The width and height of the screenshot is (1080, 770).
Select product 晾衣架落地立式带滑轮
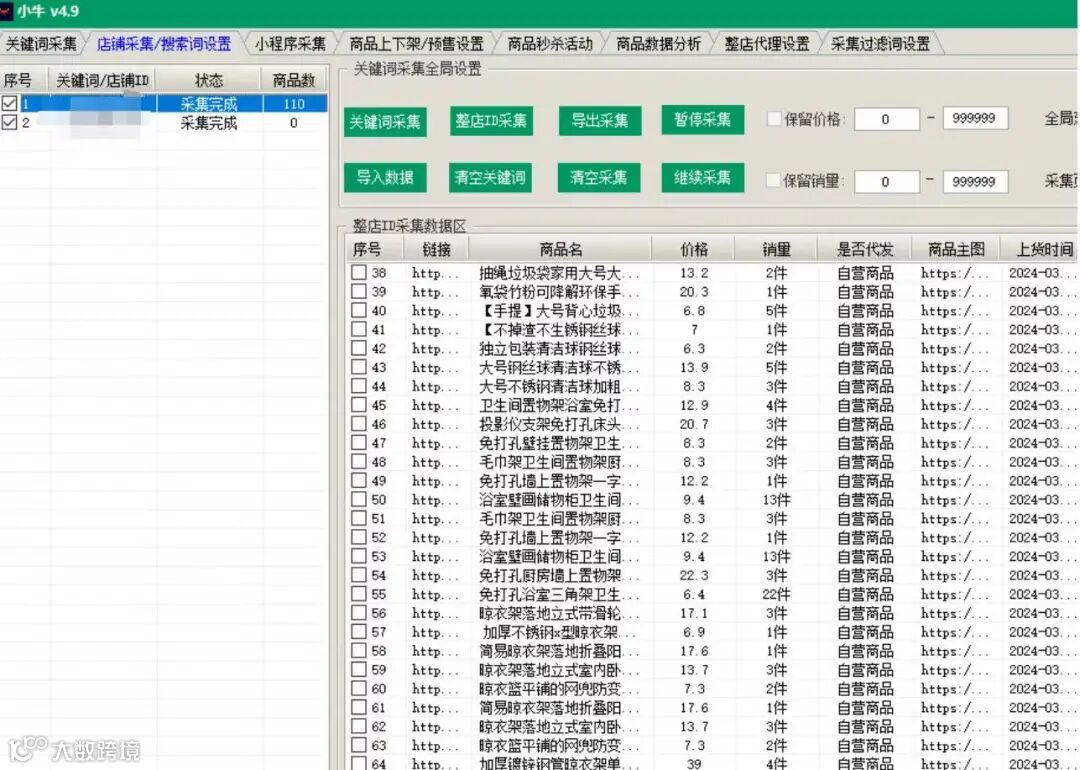pos(559,613)
